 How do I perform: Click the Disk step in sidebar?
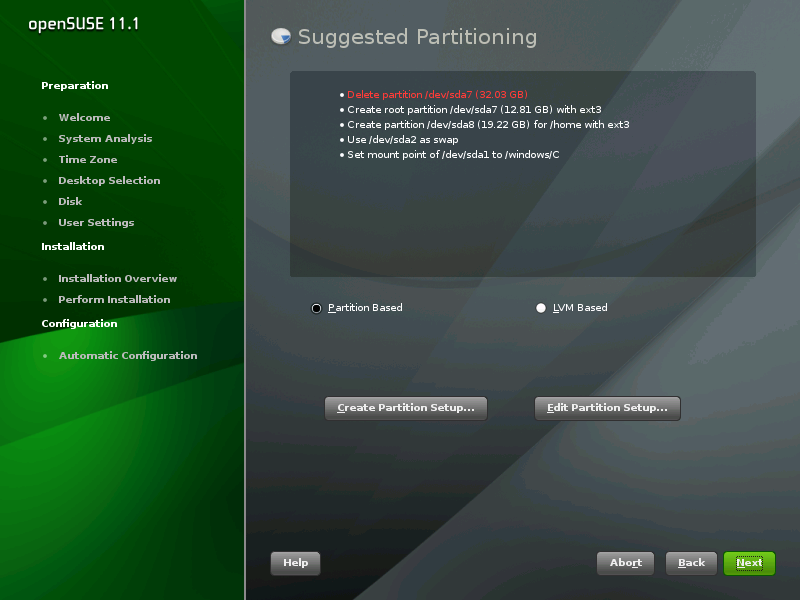coord(70,202)
